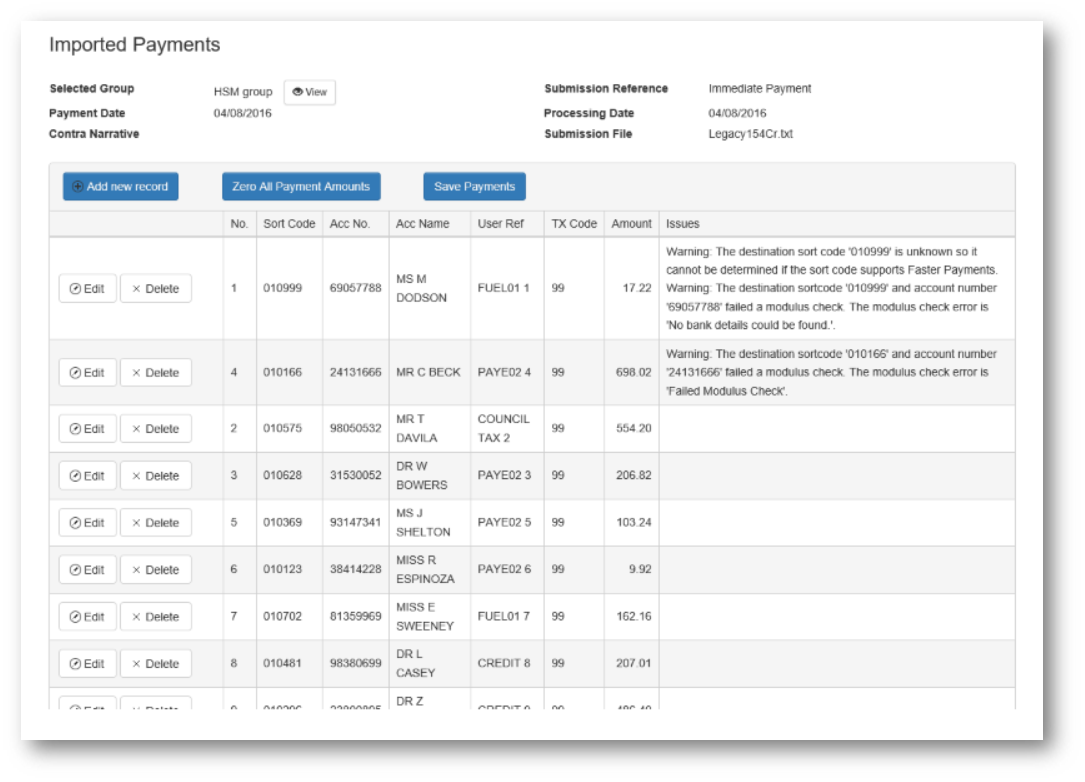Edit the MISS E SWEENEY payment
The height and width of the screenshot is (782, 1085).
pos(87,617)
